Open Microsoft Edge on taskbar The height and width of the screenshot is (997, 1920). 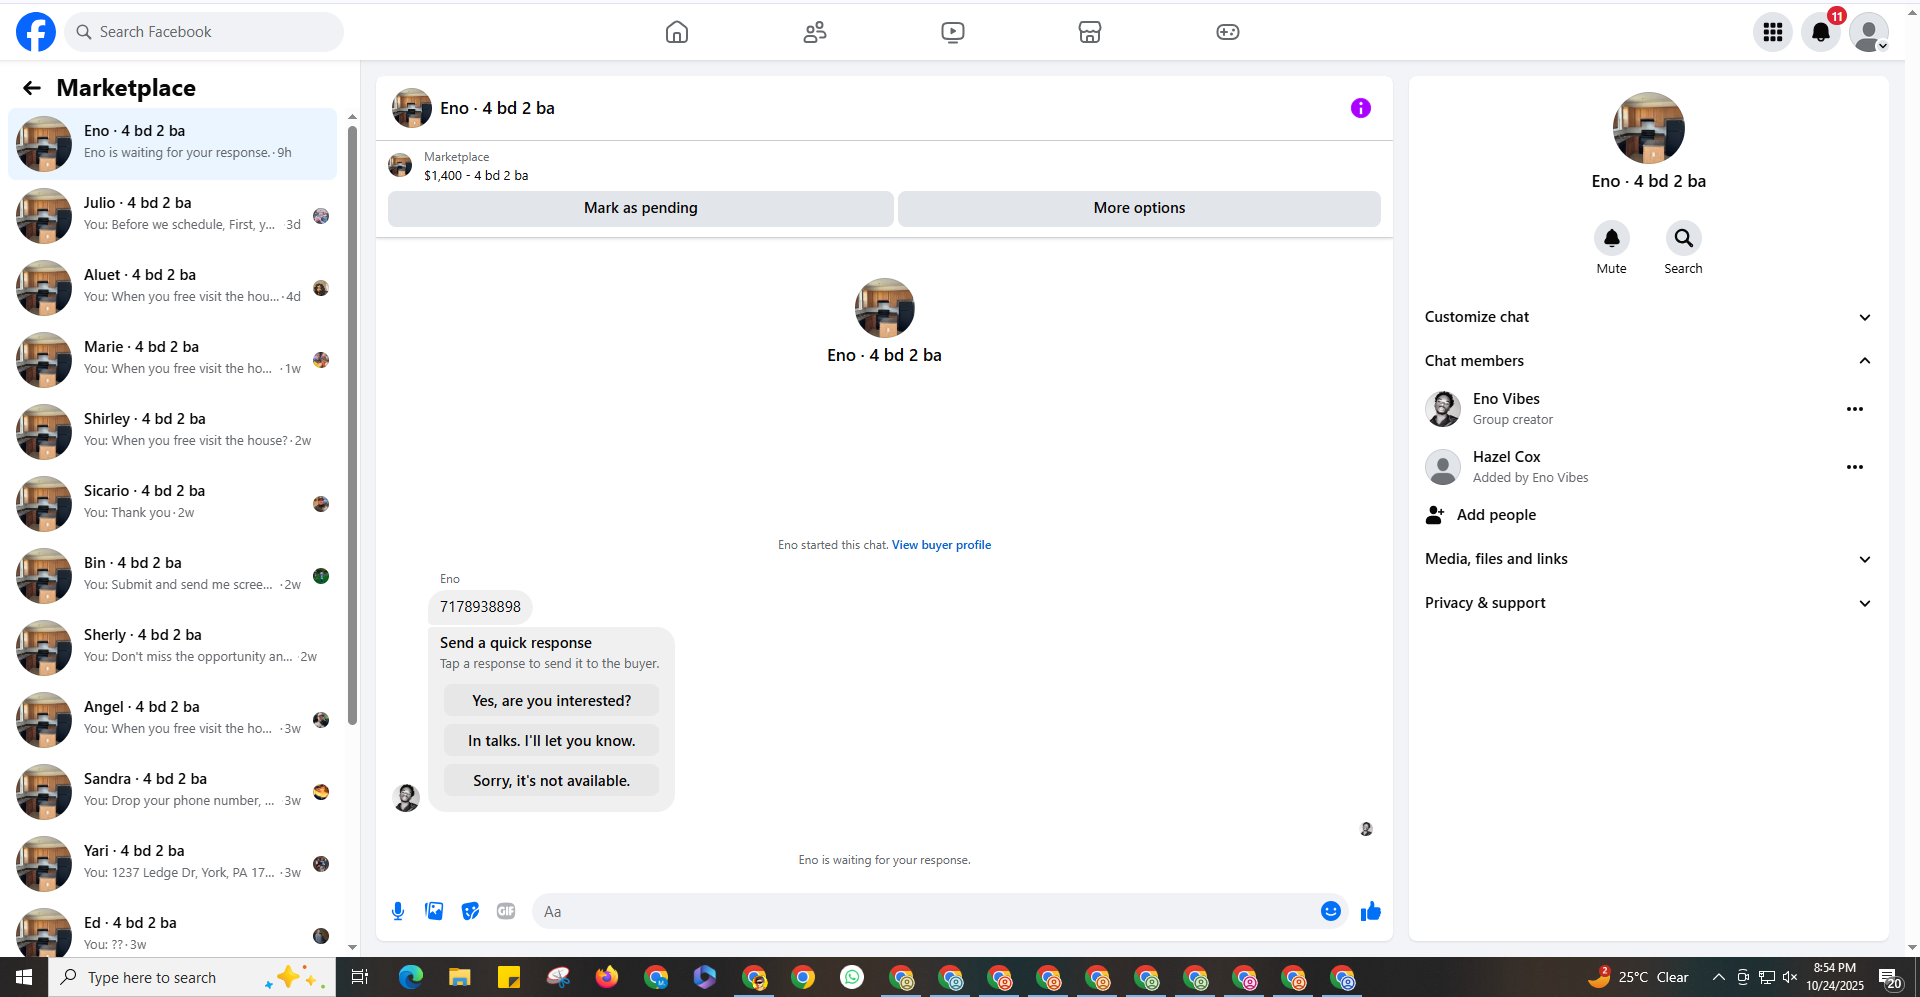click(411, 977)
